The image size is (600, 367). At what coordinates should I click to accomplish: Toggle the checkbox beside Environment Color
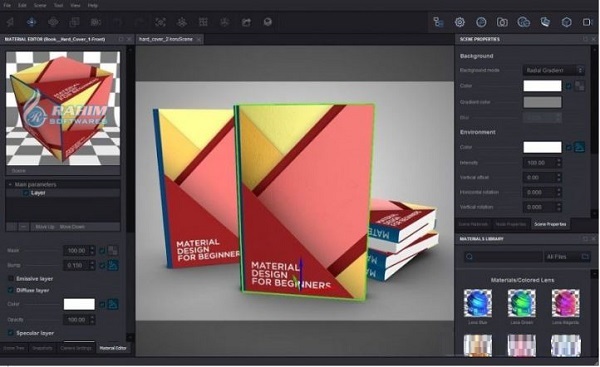tap(569, 147)
